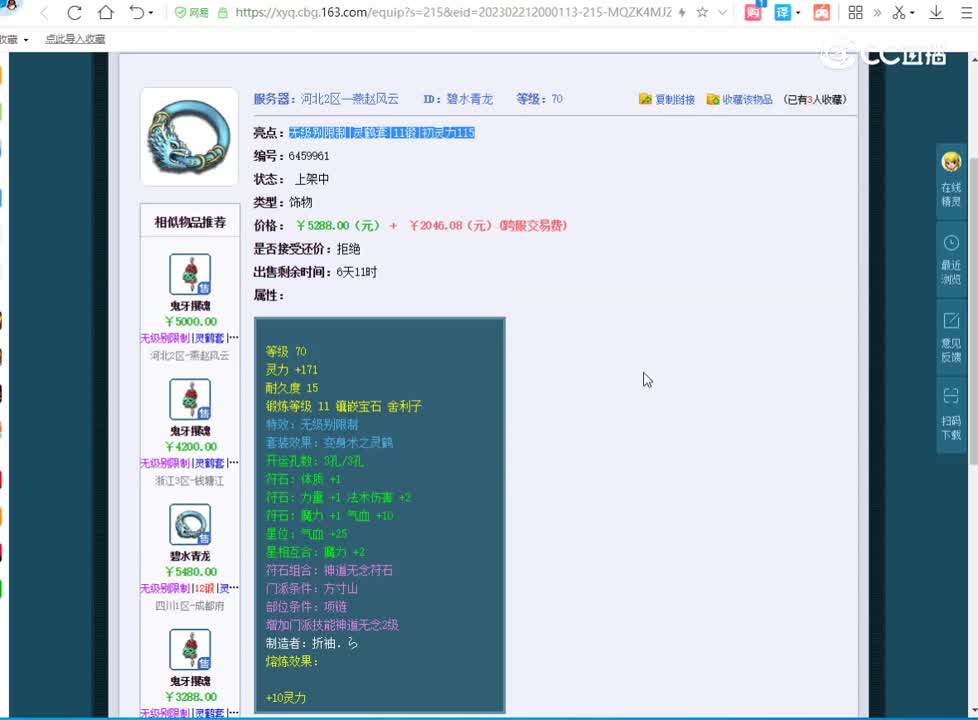978x720 pixels.
Task: Click +10灵力 smelting effect text
Action: (x=286, y=698)
